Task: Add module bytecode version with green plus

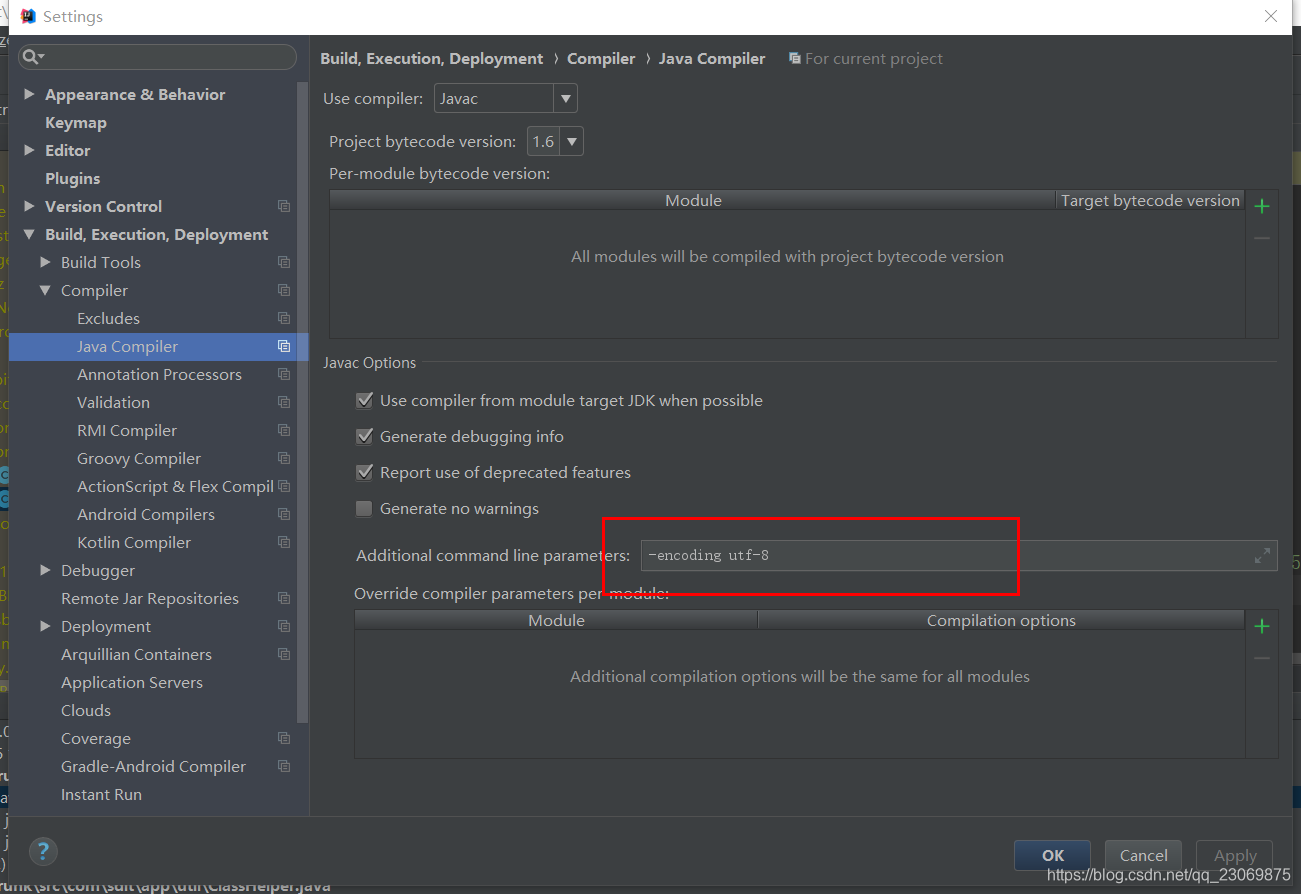Action: click(1262, 206)
